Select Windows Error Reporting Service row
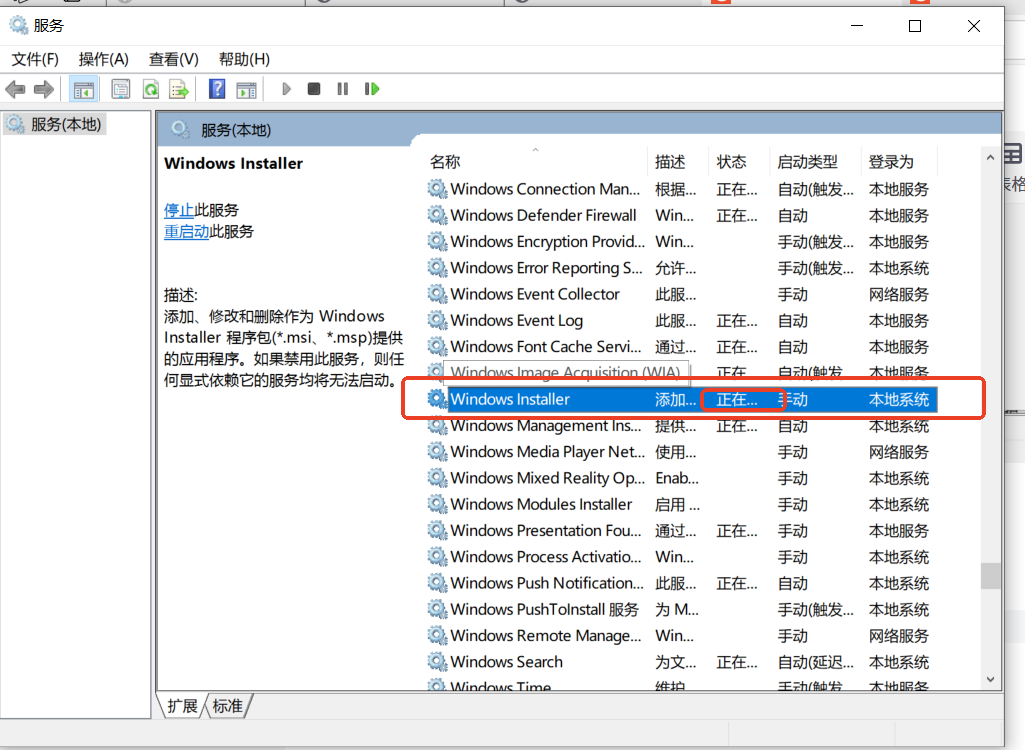The width and height of the screenshot is (1025, 750). tap(682, 267)
